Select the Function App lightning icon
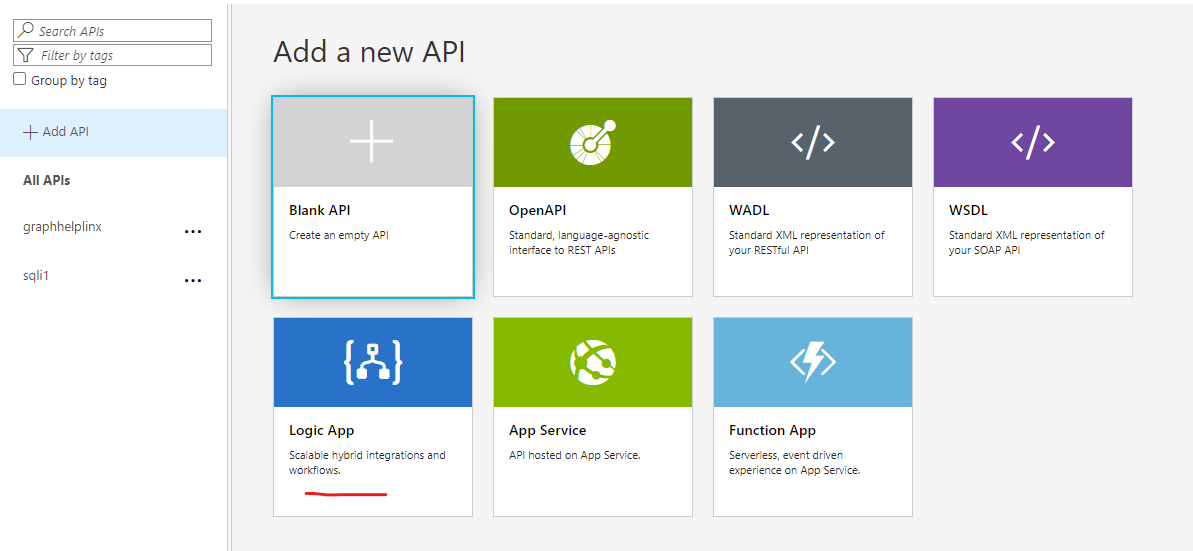 (812, 363)
